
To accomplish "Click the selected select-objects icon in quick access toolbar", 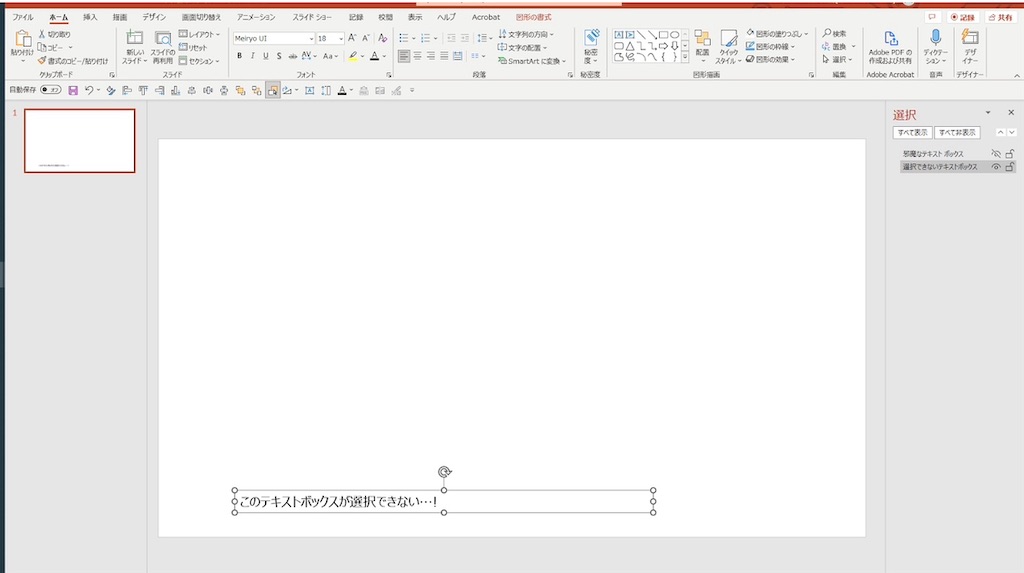I will click(x=272, y=91).
